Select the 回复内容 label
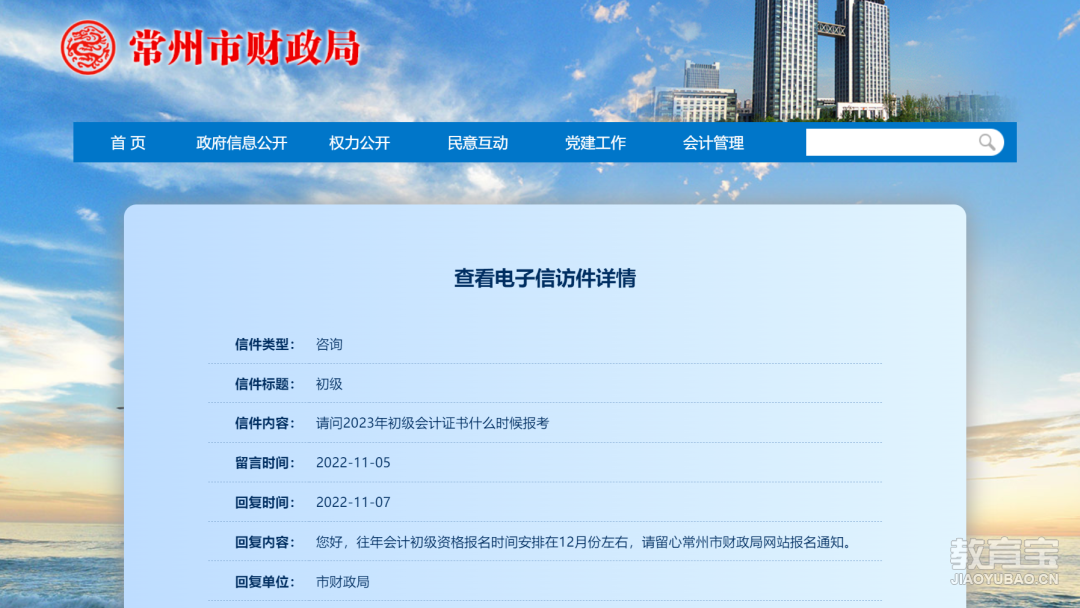 pos(264,543)
